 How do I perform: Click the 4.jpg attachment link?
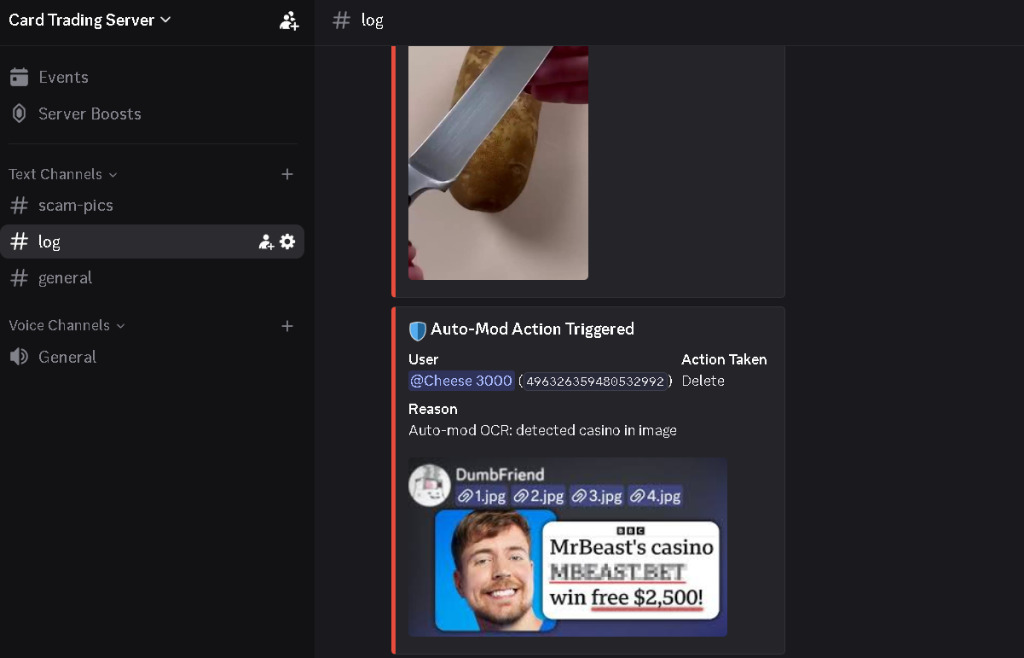coord(655,496)
